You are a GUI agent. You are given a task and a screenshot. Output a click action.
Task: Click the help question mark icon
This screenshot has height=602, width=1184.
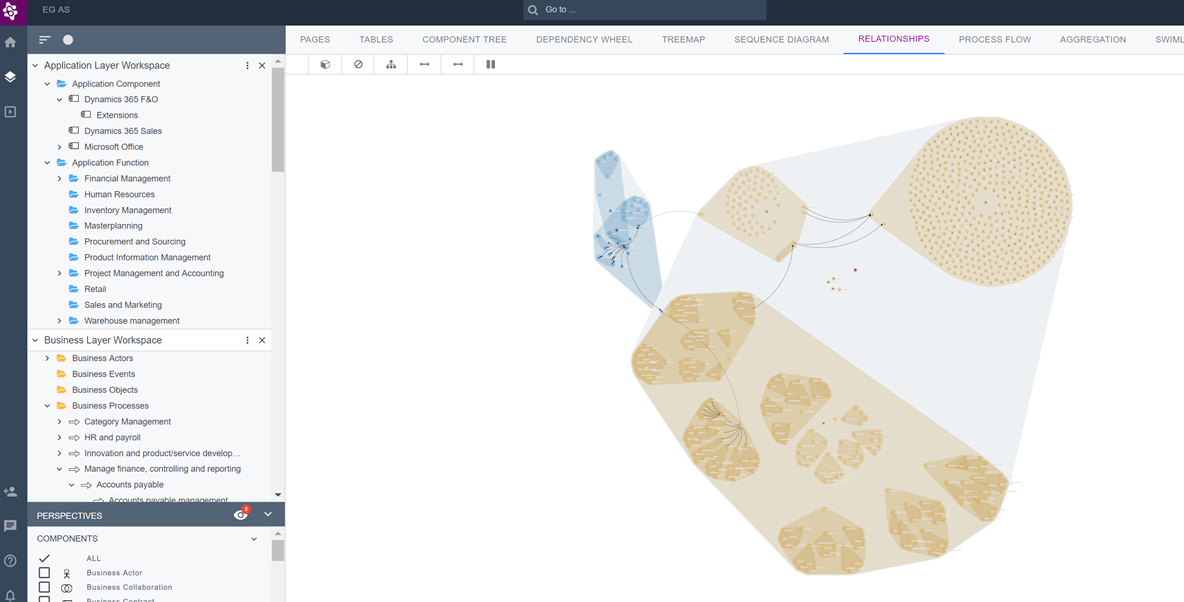click(10, 561)
